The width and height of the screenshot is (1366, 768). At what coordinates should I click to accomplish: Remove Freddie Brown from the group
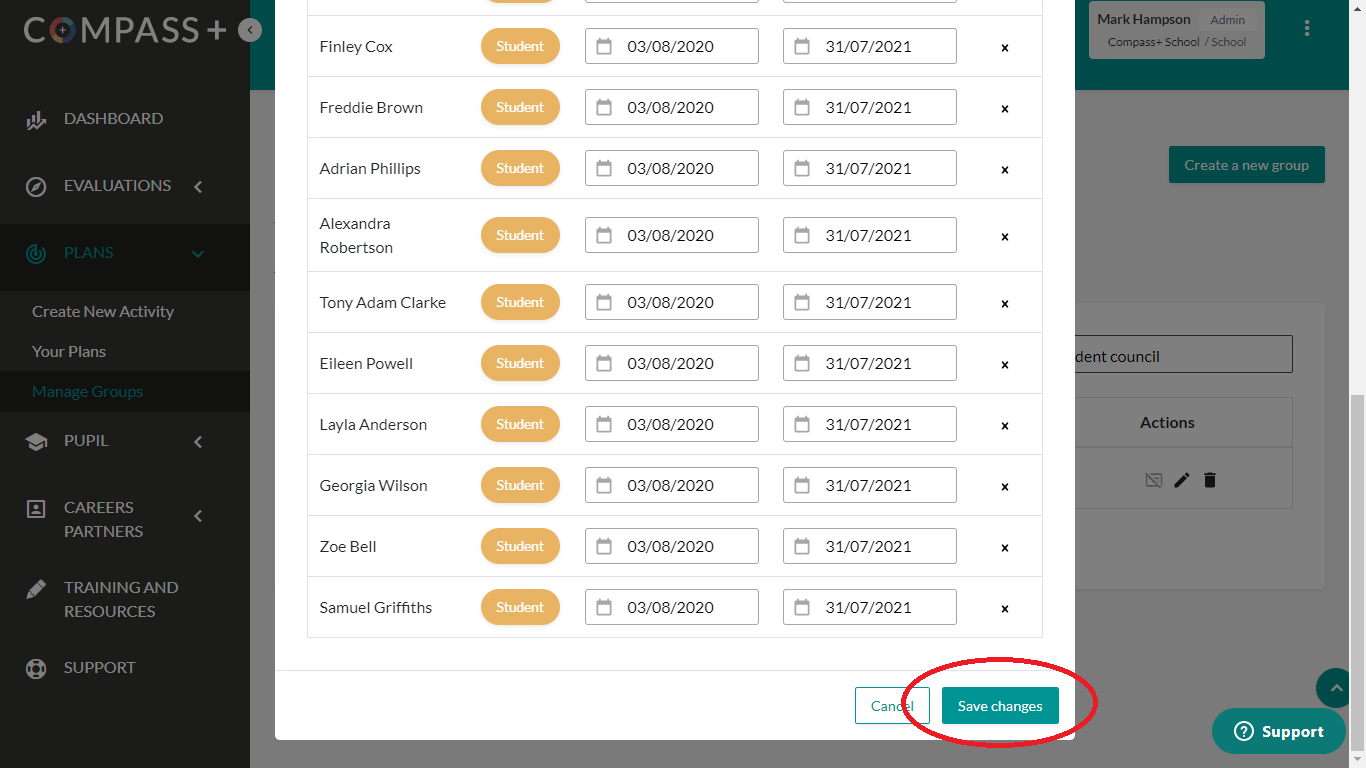(x=1005, y=108)
